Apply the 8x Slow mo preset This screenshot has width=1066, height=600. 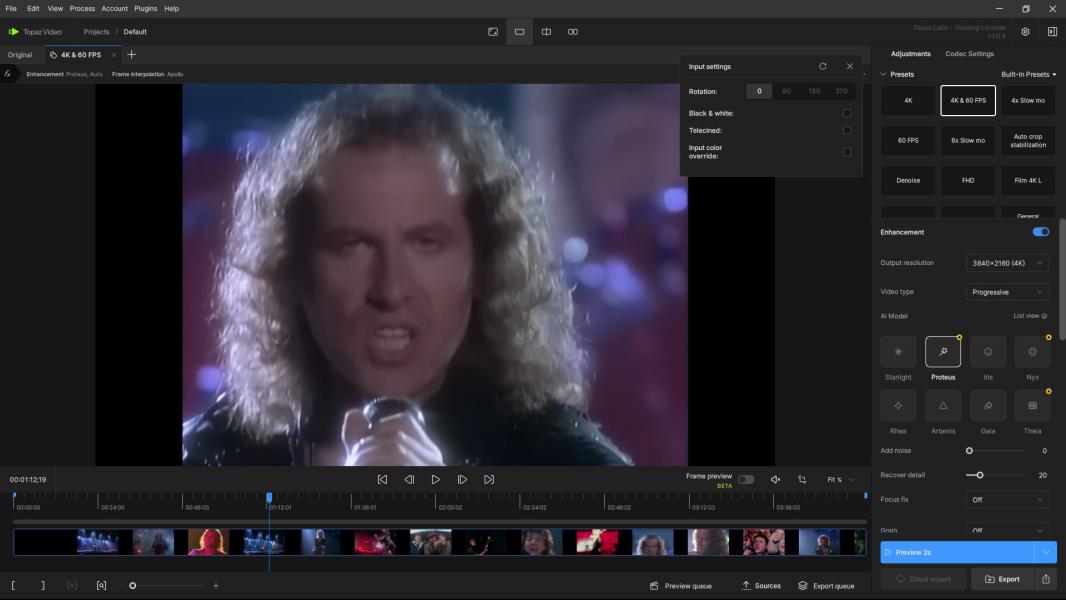[x=968, y=141]
